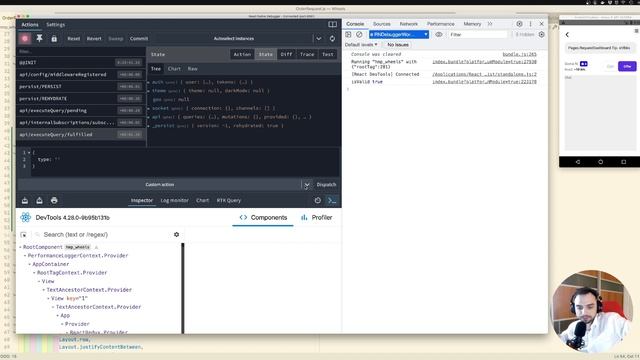
Task: Collapse the Custom action dispatcher chevron
Action: tap(307, 185)
